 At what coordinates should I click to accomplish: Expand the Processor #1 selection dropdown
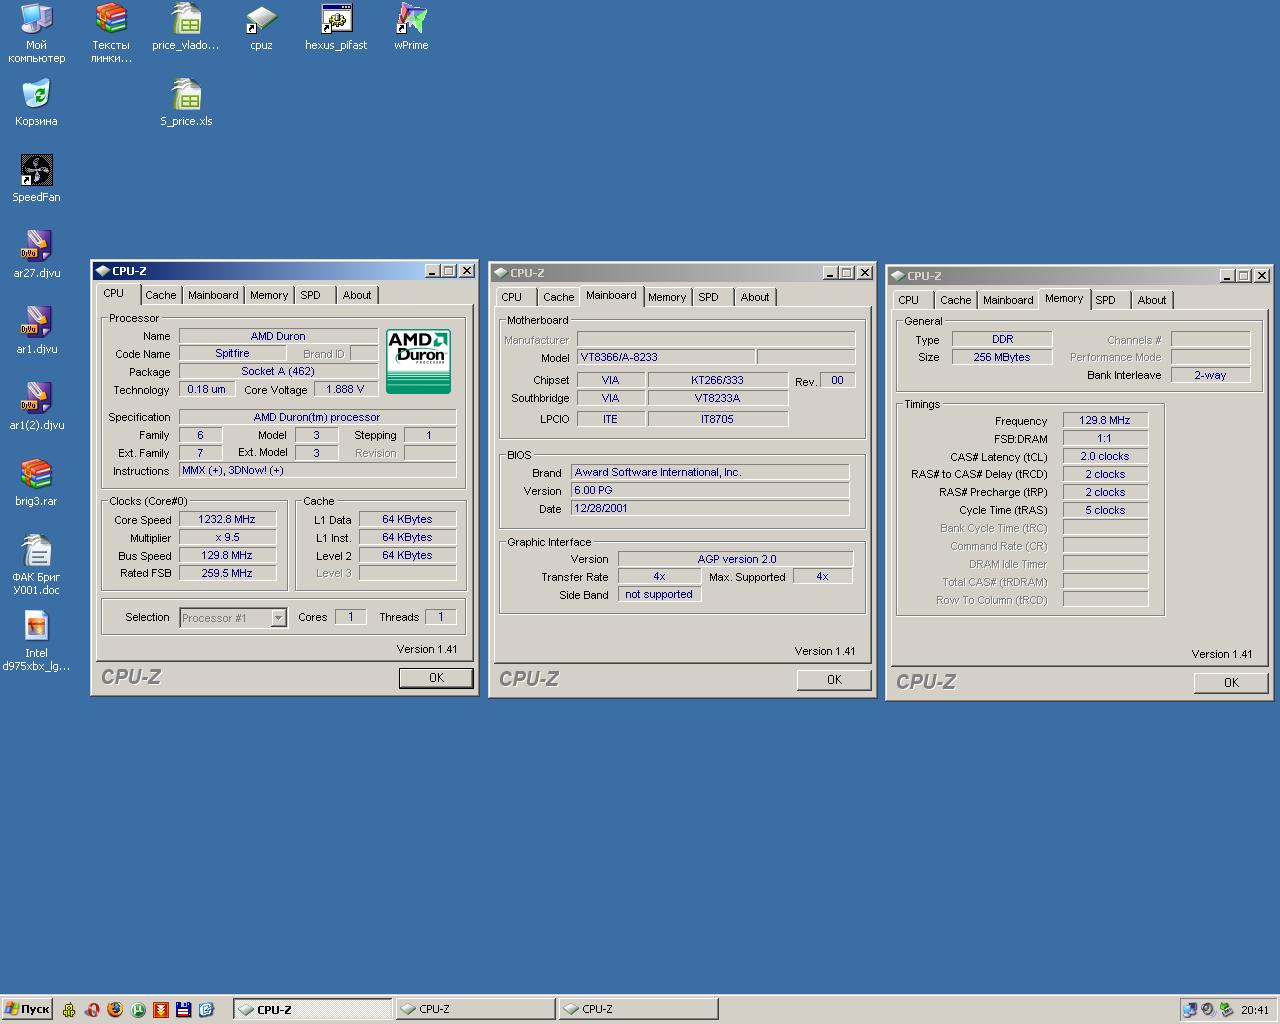tap(279, 618)
